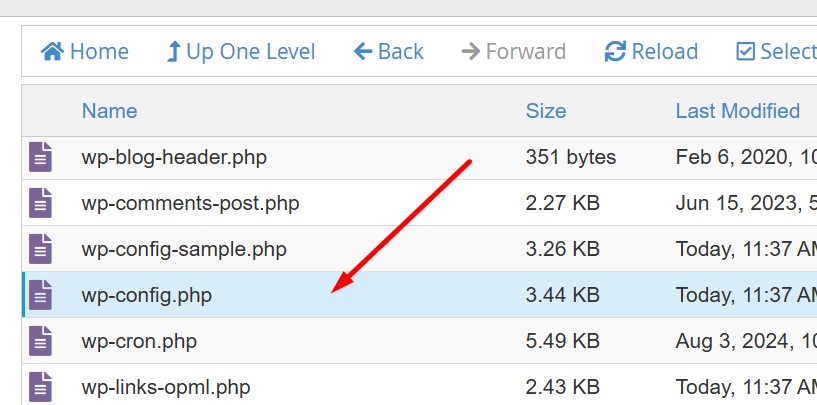Image resolution: width=817 pixels, height=405 pixels.
Task: Select the wp-config.php file name
Action: point(147,295)
